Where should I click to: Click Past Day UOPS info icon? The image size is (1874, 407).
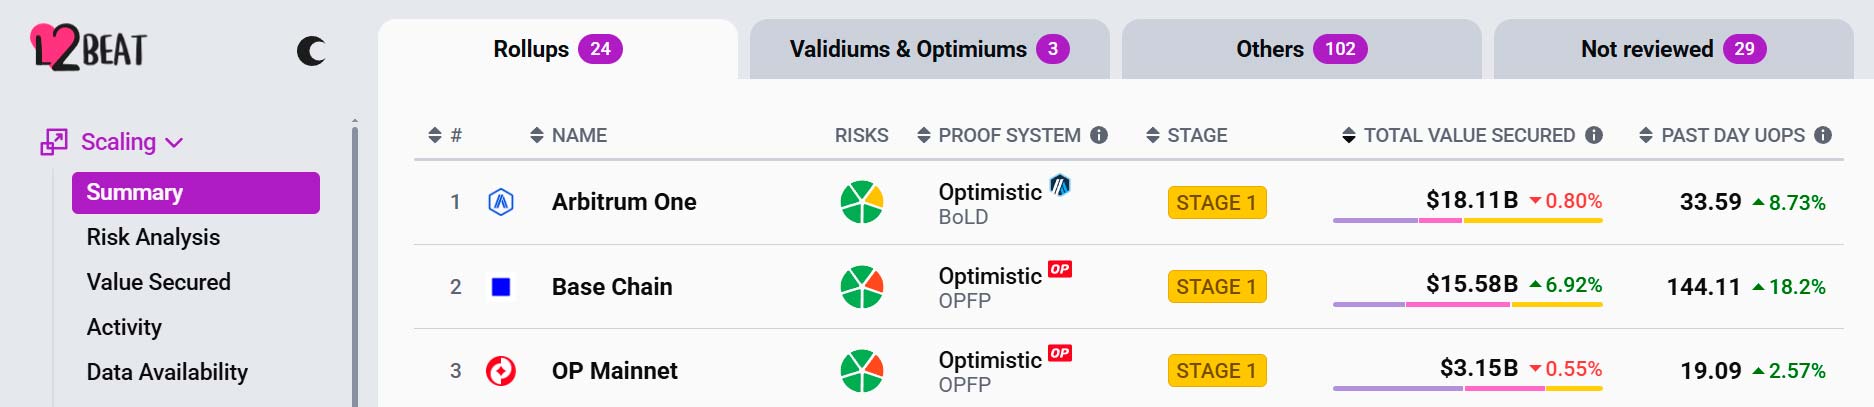(1823, 135)
